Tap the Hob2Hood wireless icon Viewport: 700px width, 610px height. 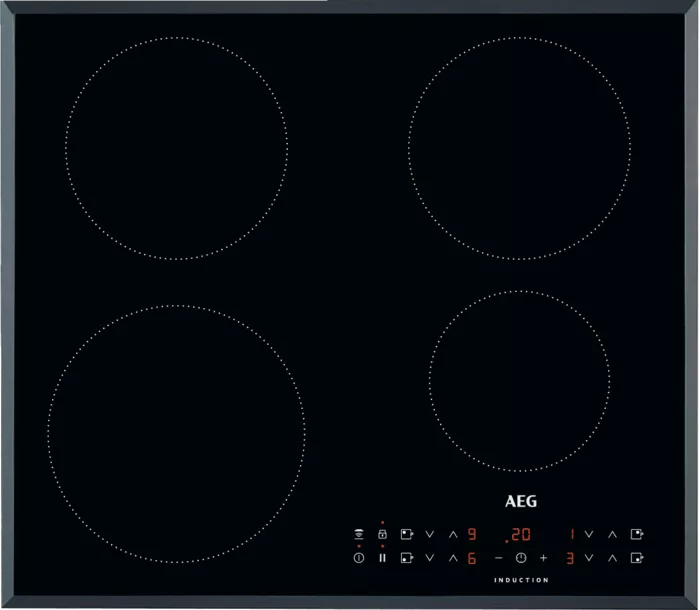tap(358, 534)
